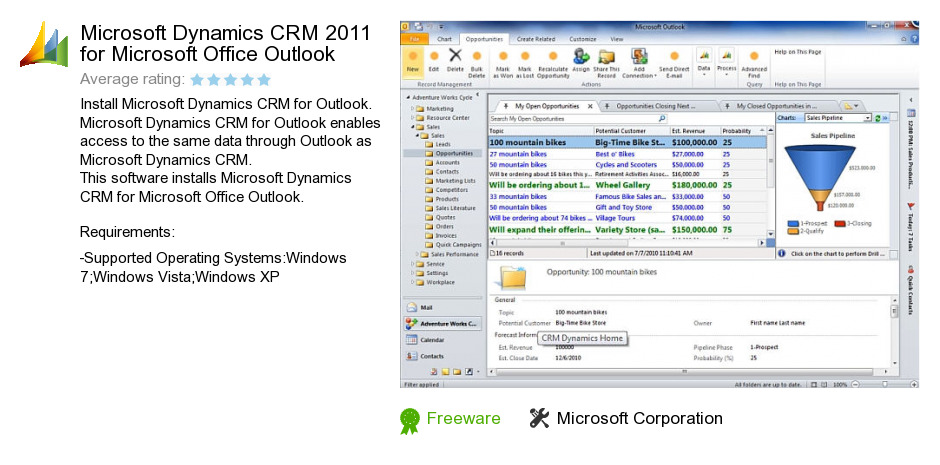Click the green chart refresh icon
Screen dimensions: 940x465
tap(878, 119)
